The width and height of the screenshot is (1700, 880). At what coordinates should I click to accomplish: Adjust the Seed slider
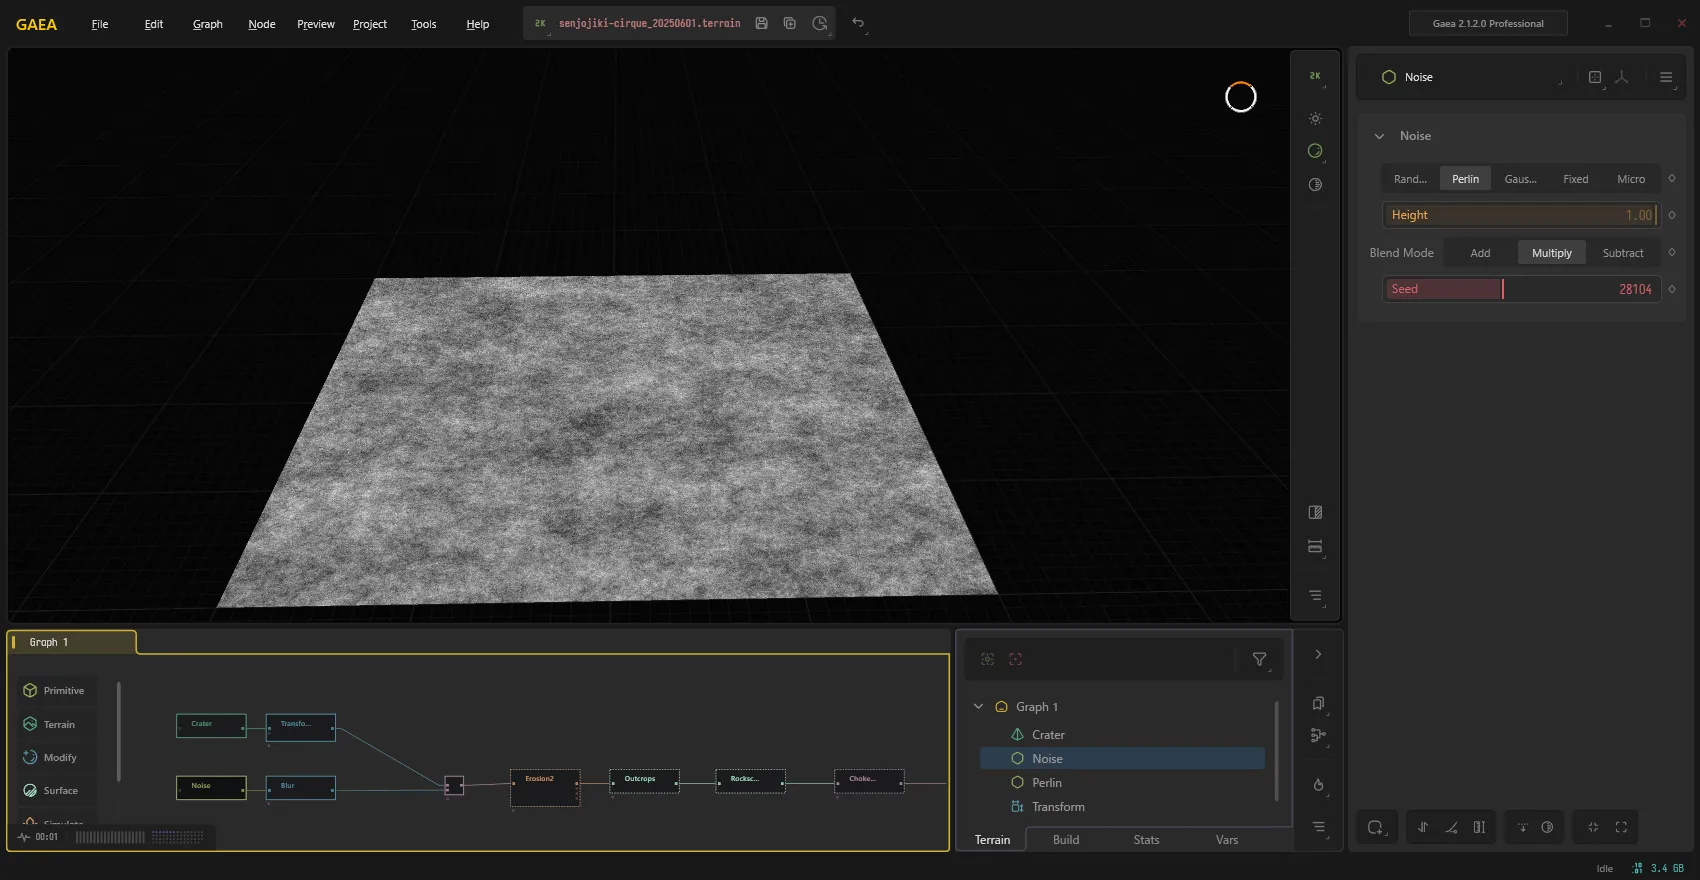coord(1521,289)
